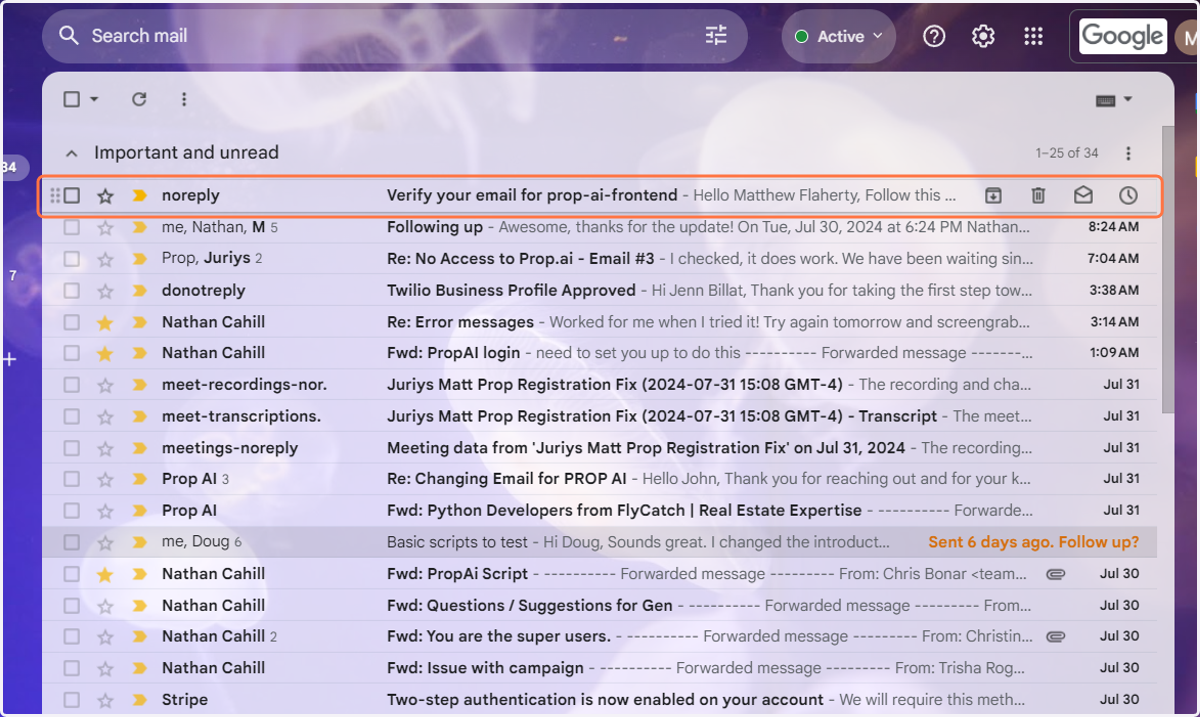The height and width of the screenshot is (717, 1200).
Task: Select the Changing Email for PROP AI checkbox
Action: pyautogui.click(x=72, y=479)
